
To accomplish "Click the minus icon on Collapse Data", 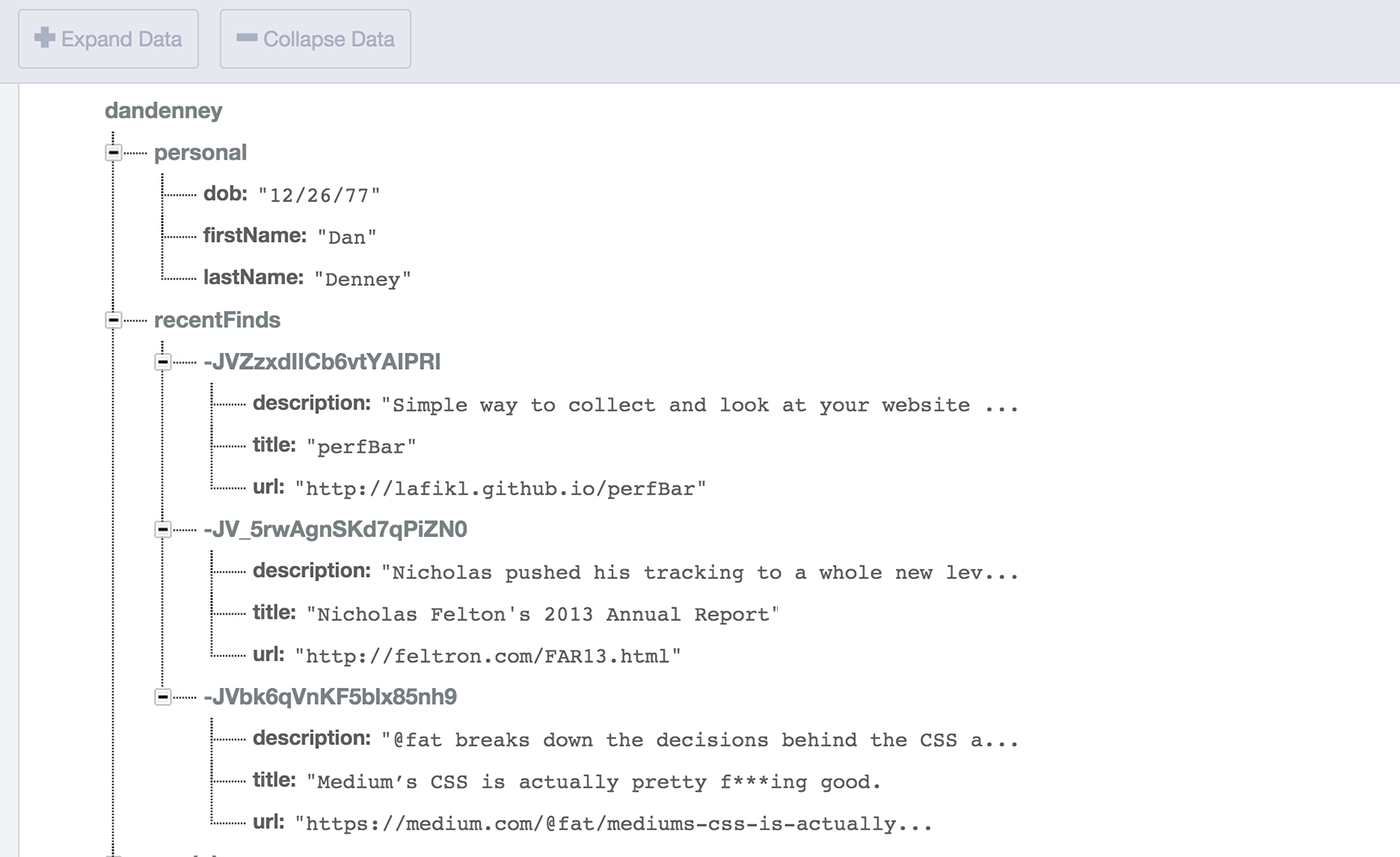I will pos(246,38).
